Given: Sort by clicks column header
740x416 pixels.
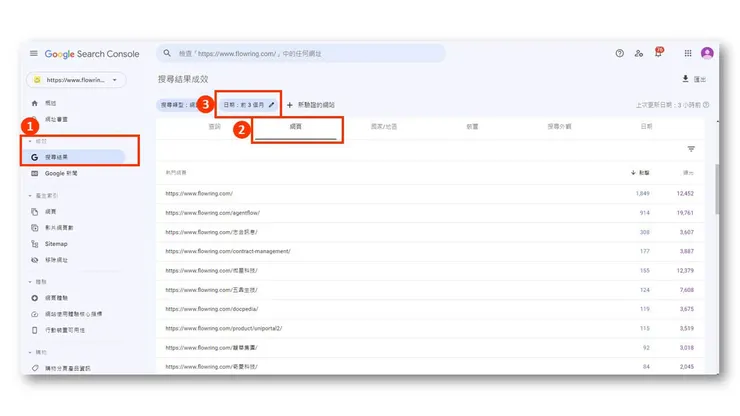Looking at the screenshot, I should [640, 173].
